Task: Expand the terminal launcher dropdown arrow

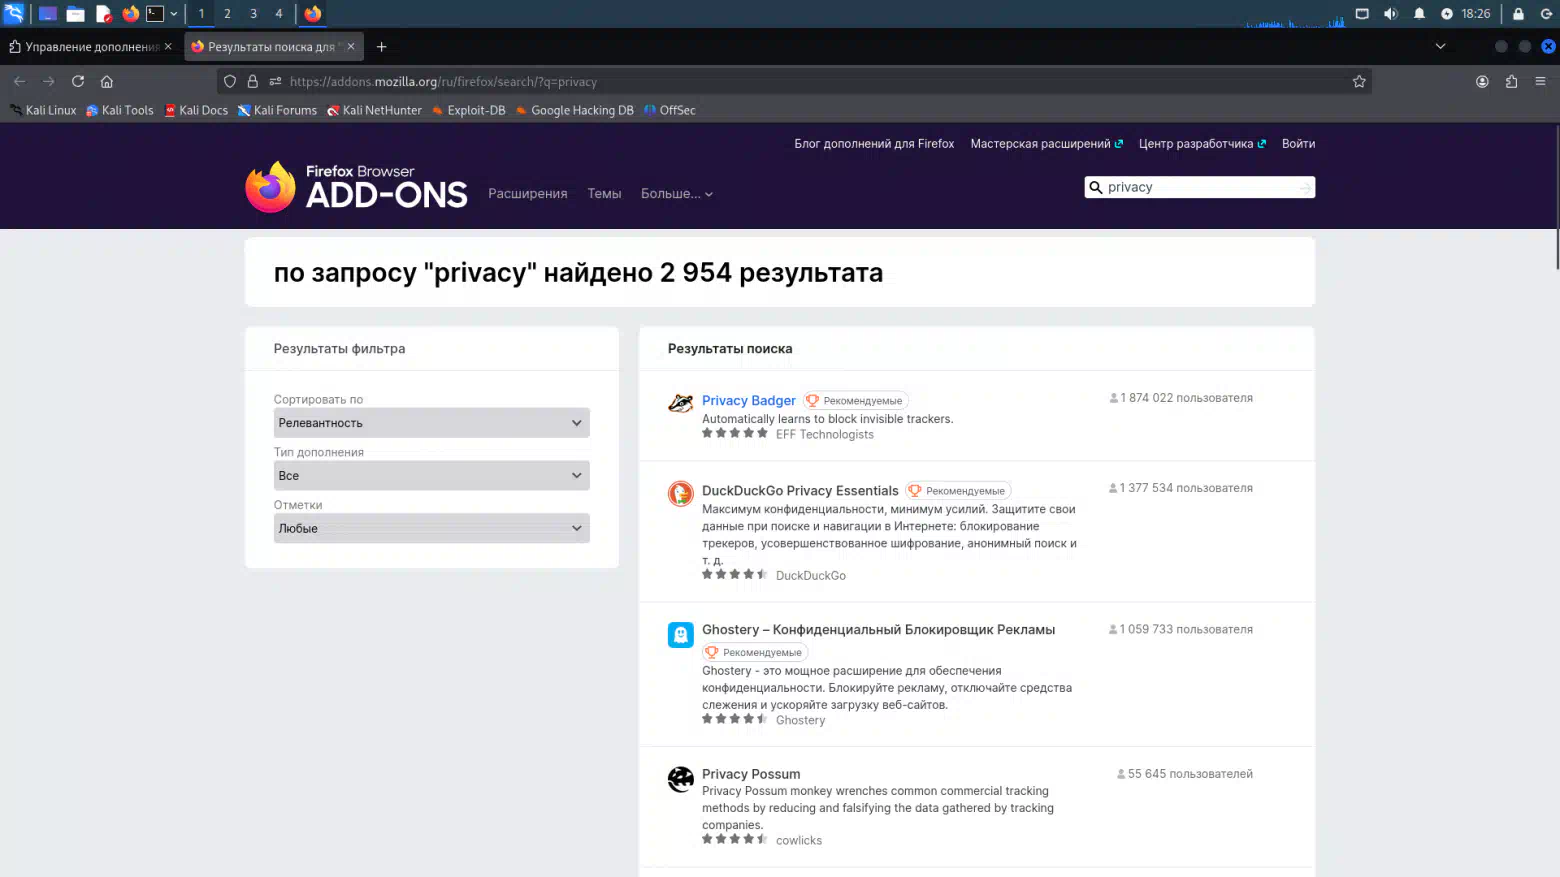Action: pos(174,14)
